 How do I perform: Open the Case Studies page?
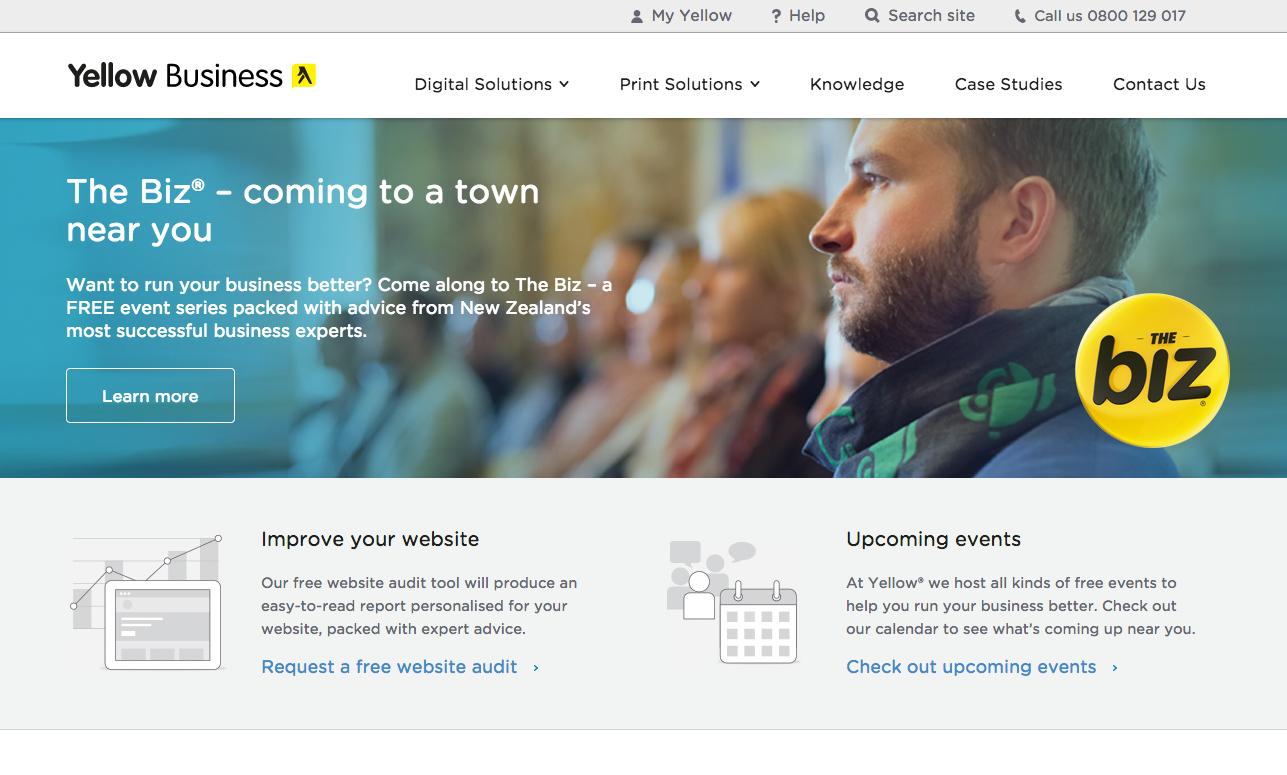click(1008, 84)
